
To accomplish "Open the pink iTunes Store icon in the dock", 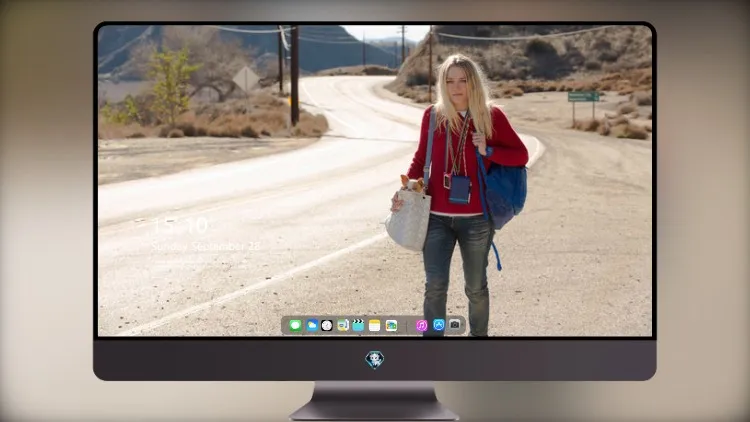I will click(x=421, y=325).
